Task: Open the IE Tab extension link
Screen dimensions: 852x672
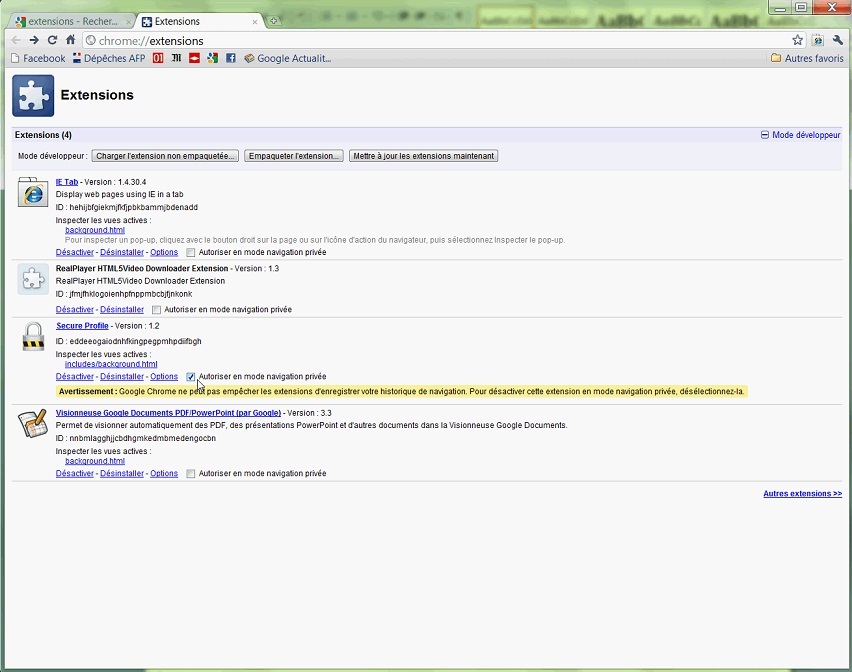Action: [x=67, y=182]
